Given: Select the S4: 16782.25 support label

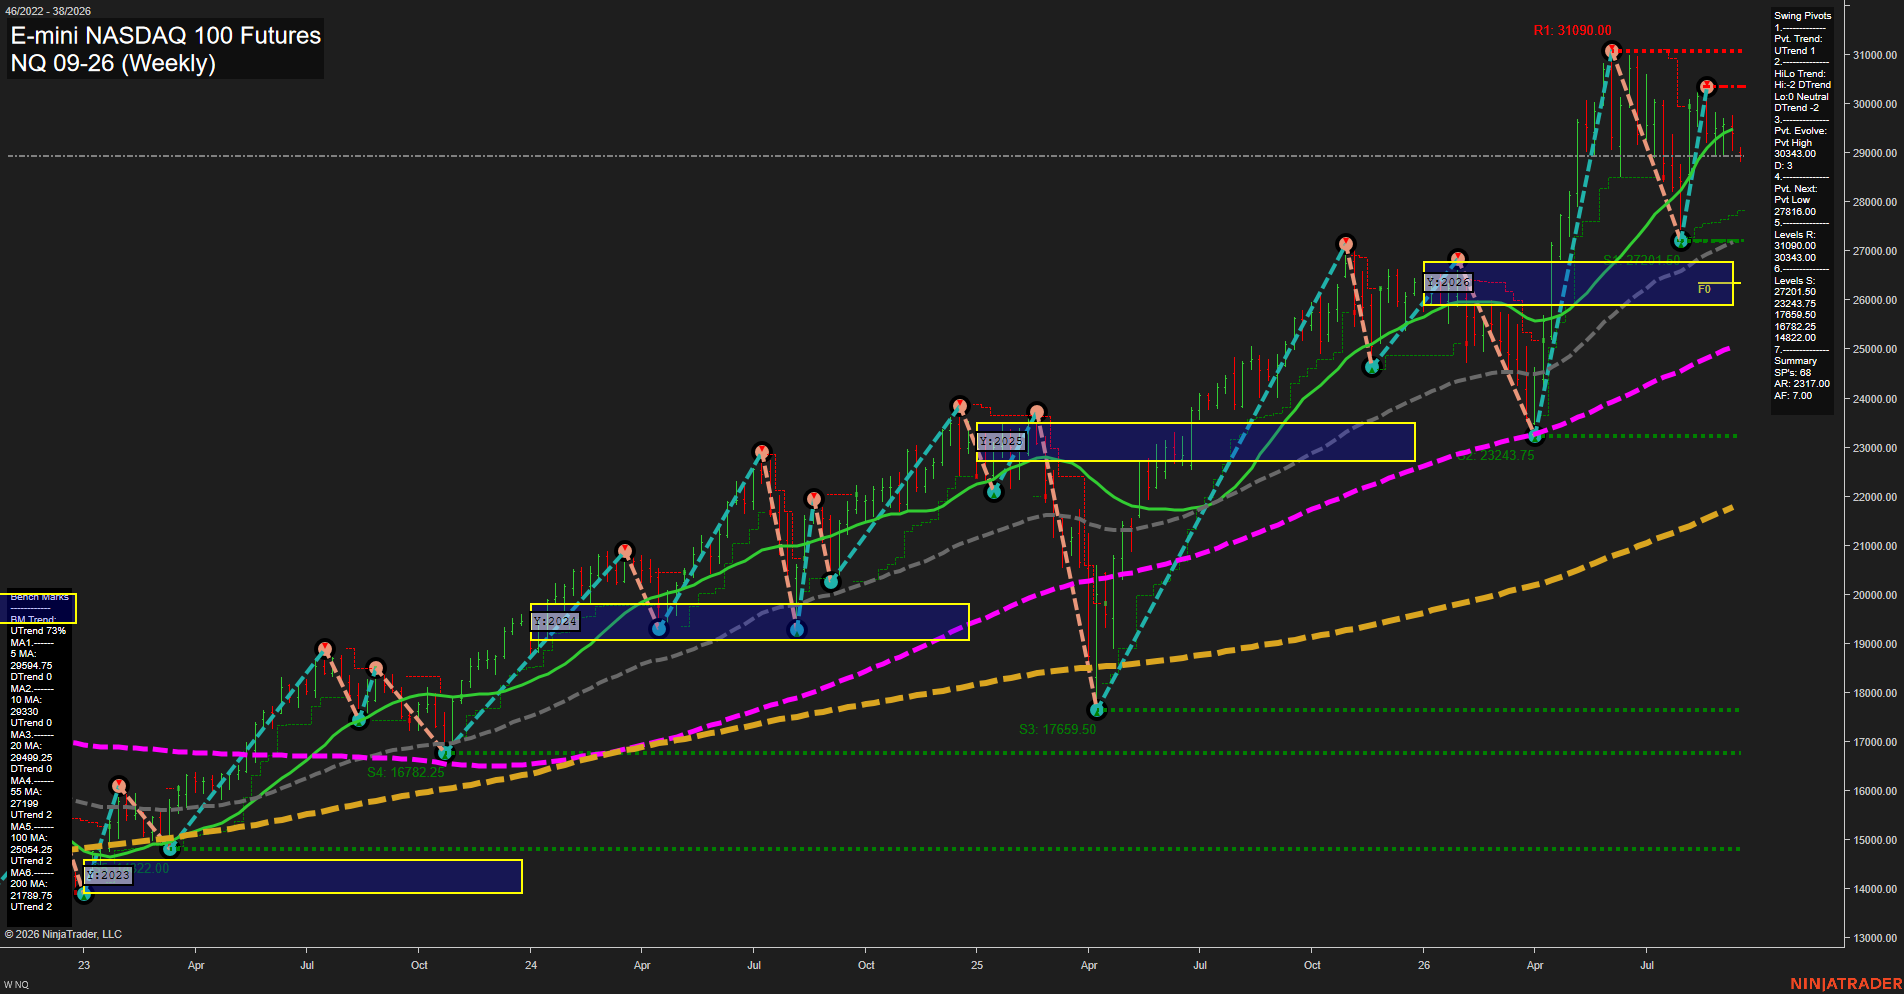Looking at the screenshot, I should coord(405,772).
